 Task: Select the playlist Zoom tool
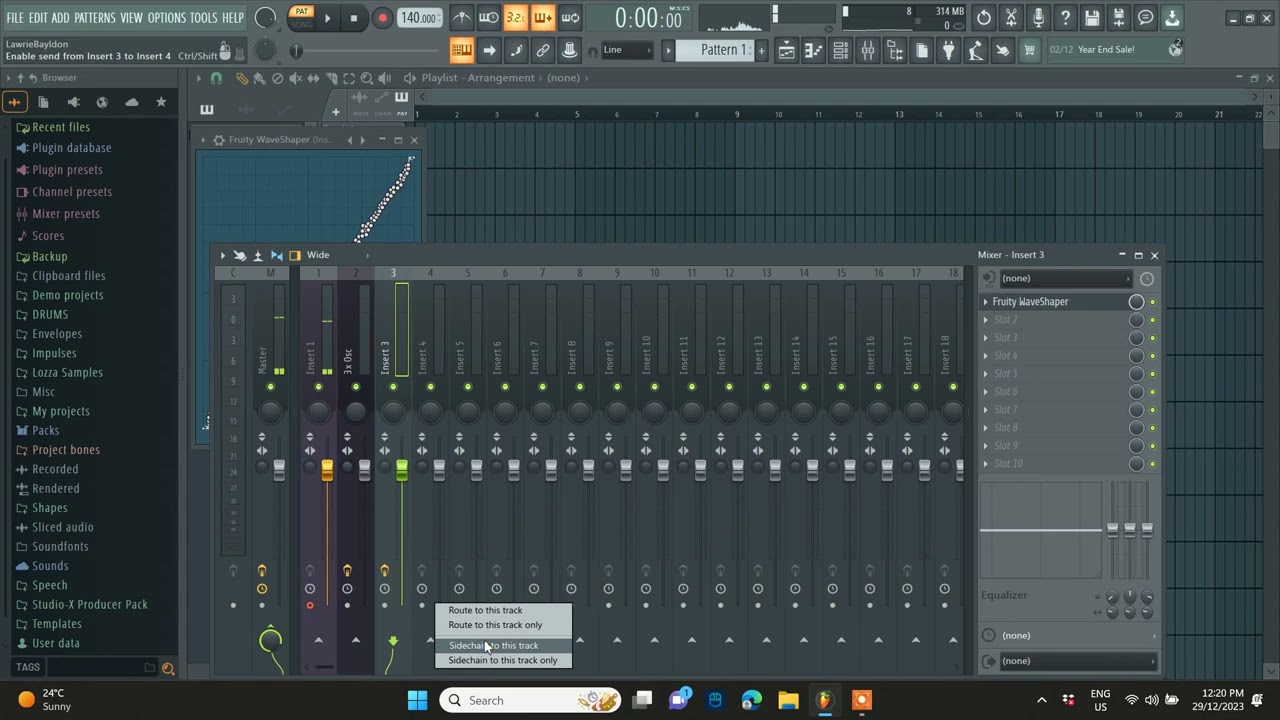[367, 78]
